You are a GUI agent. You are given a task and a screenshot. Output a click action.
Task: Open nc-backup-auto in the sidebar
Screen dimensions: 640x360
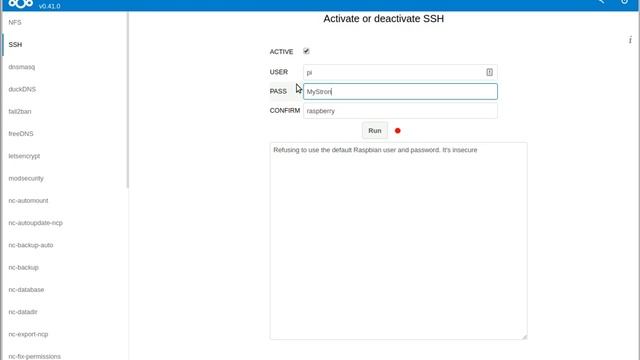(31, 245)
